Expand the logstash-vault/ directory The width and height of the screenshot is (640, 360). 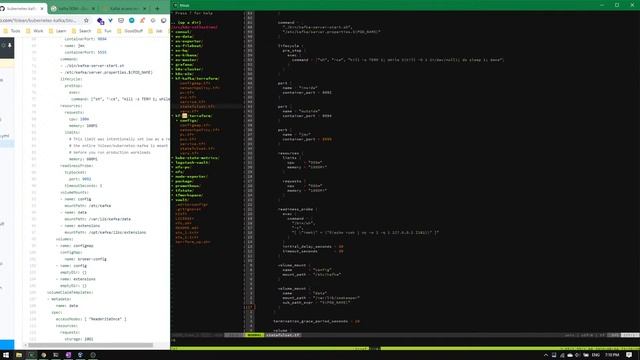192,162
